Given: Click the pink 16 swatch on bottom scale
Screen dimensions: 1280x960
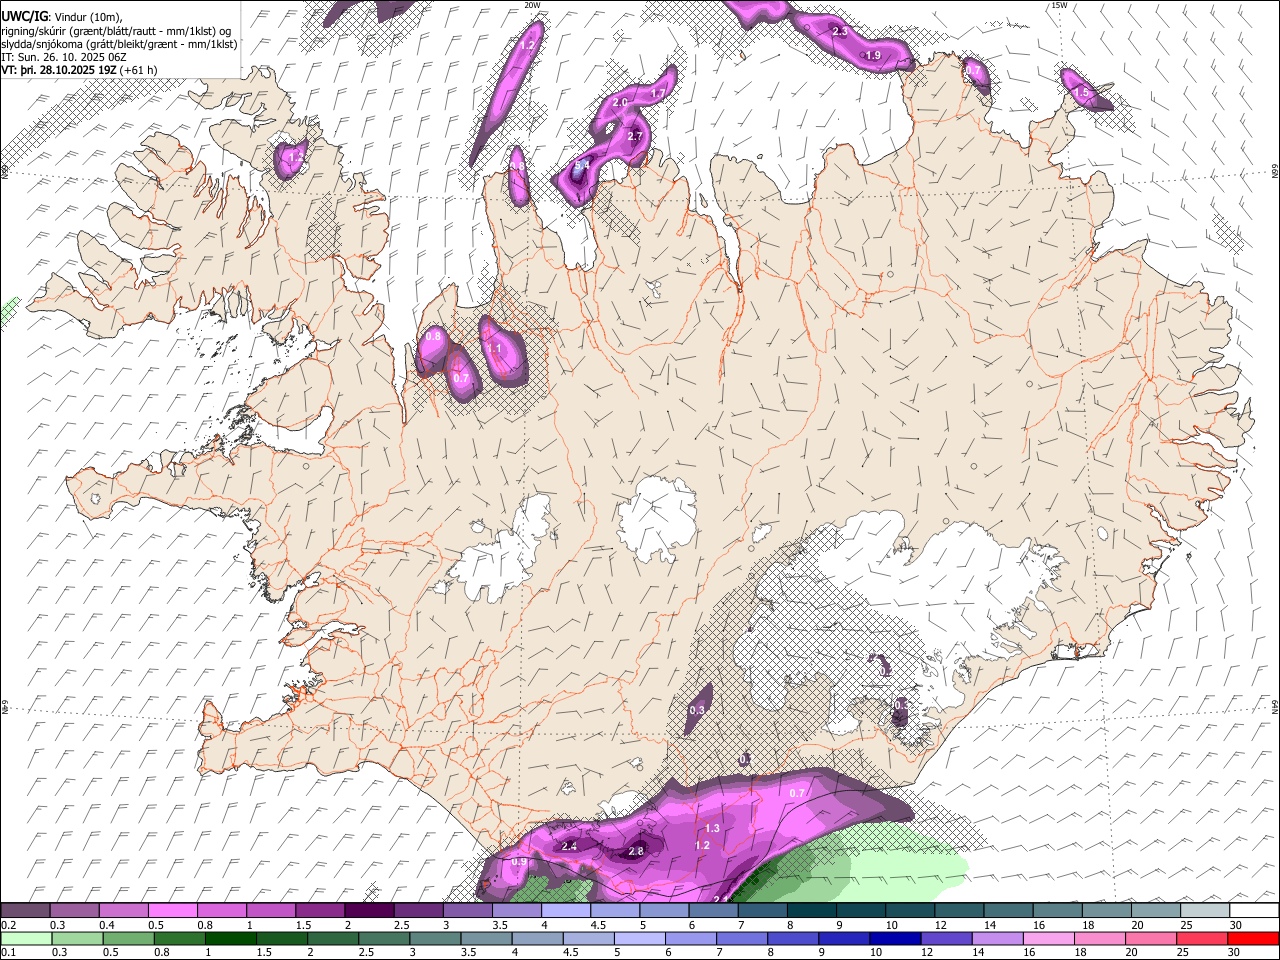Looking at the screenshot, I should click(1048, 938).
